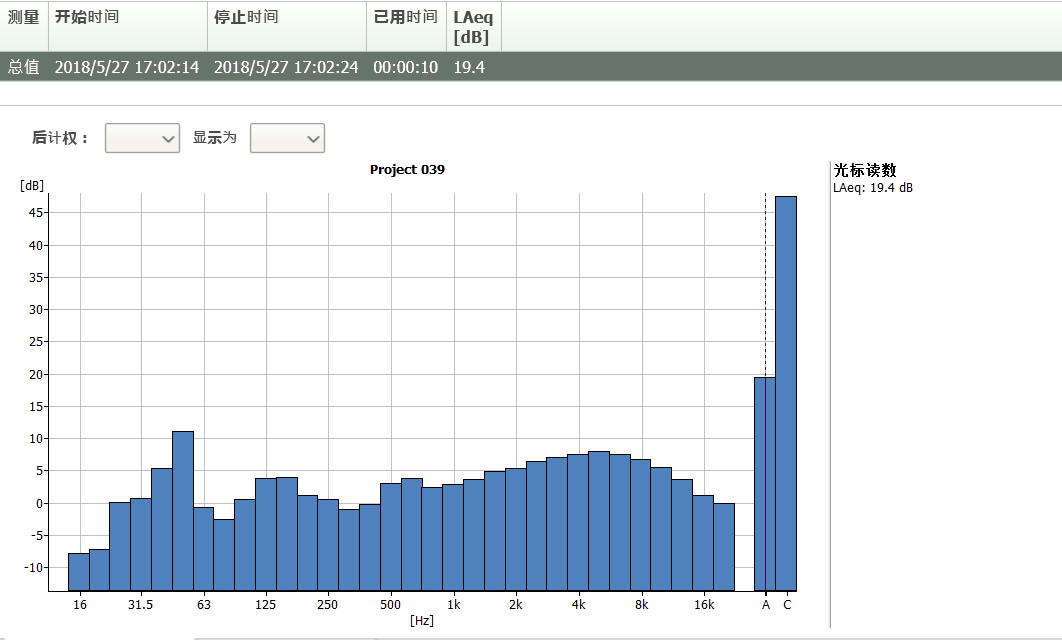Click stop time cell 2018/5/27 17:02:24

click(x=286, y=67)
